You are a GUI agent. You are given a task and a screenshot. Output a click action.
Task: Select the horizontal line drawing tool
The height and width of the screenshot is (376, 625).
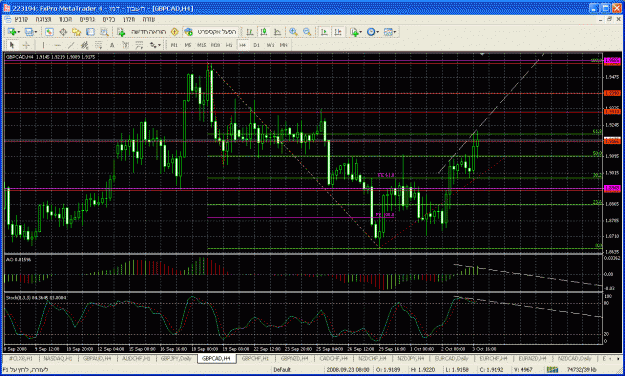(x=57, y=45)
